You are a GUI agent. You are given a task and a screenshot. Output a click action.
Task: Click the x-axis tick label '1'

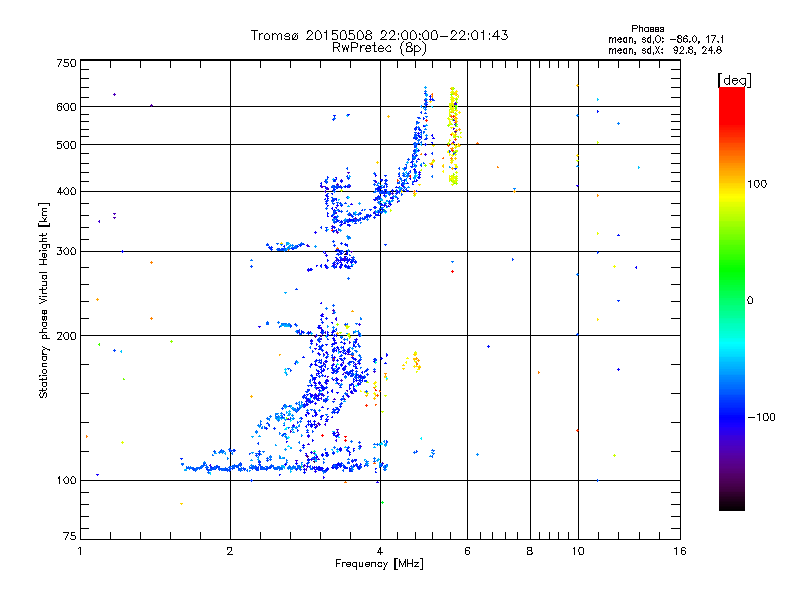pos(80,551)
